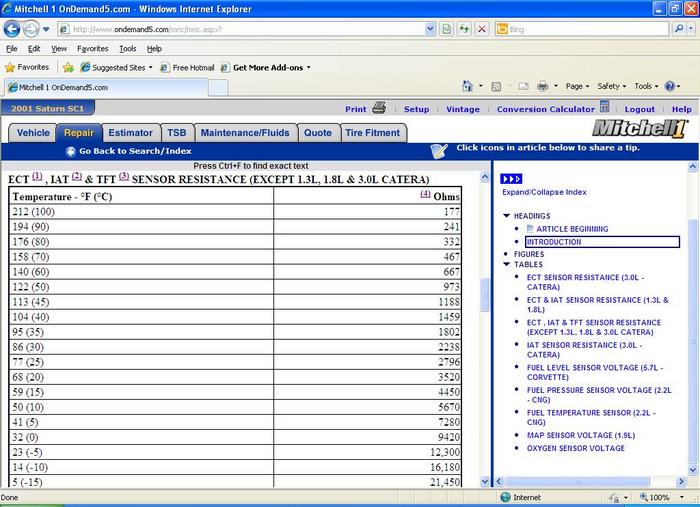Image resolution: width=700 pixels, height=507 pixels.
Task: Collapse the HEADINGS tree section
Action: click(x=506, y=216)
